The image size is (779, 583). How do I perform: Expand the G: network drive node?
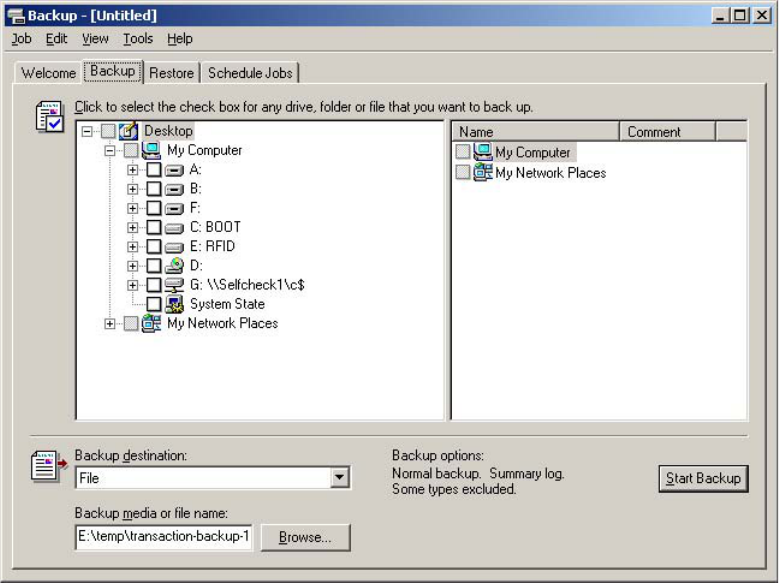click(133, 285)
